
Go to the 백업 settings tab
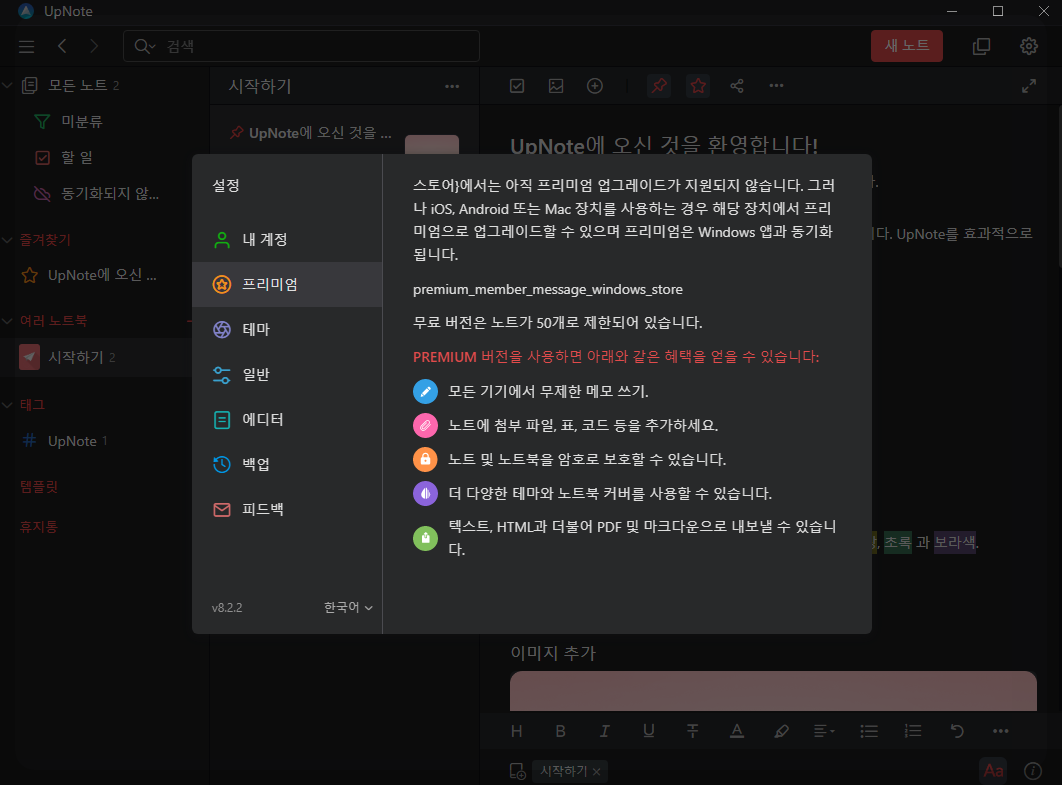[x=287, y=464]
